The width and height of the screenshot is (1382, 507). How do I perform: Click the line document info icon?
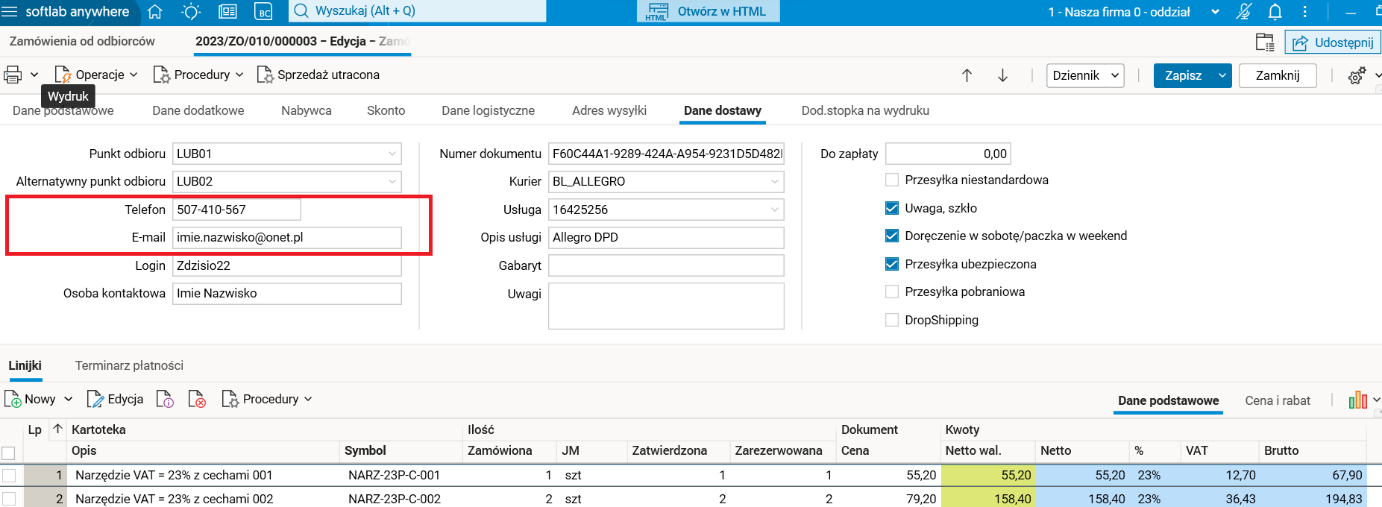pos(166,399)
